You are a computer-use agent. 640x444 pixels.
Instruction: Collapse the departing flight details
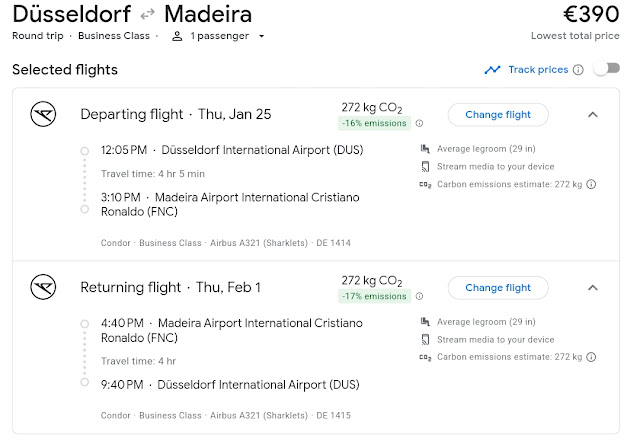coord(592,114)
